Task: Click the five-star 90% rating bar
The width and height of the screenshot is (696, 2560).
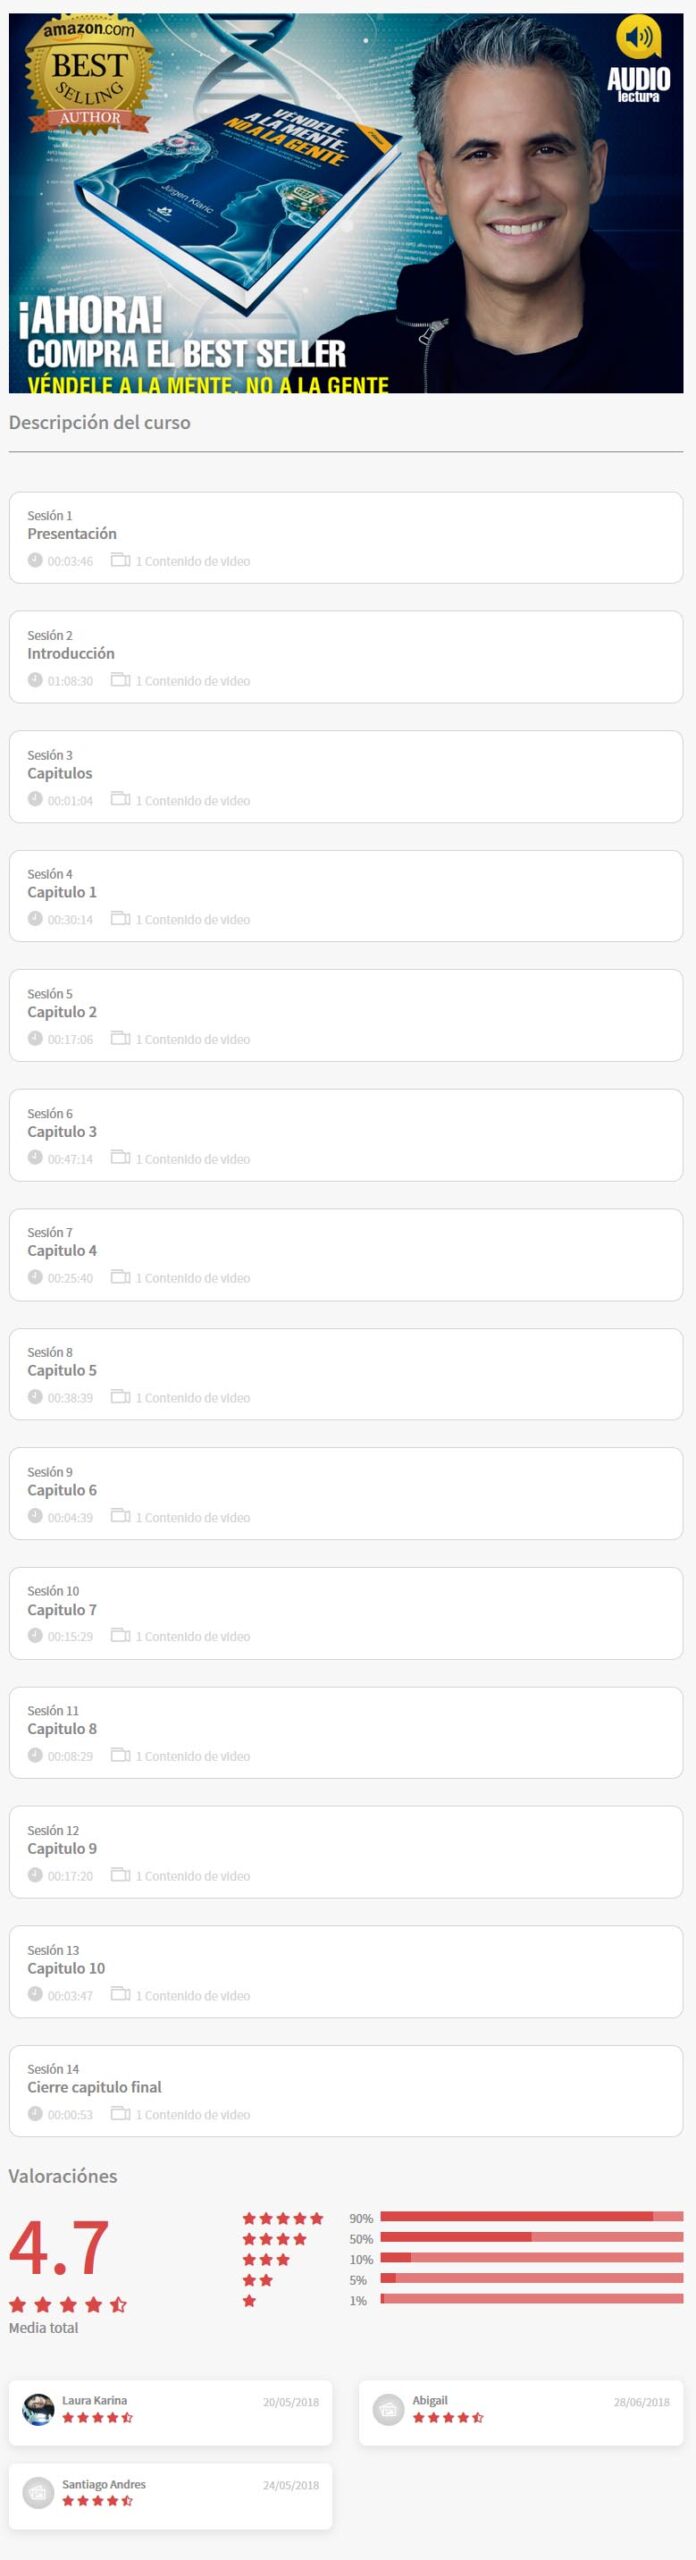Action: 531,2217
